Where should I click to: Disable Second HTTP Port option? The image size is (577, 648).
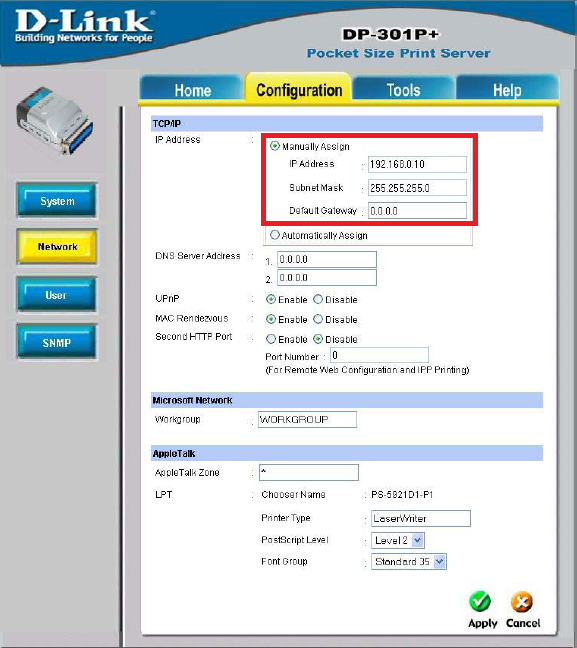click(x=318, y=339)
